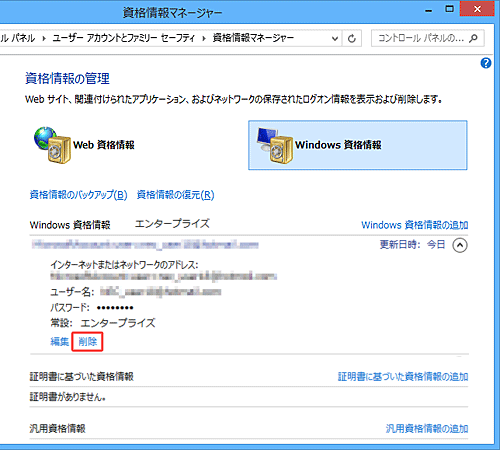Click 資格情報のバックアップ(B) link

(x=79, y=195)
